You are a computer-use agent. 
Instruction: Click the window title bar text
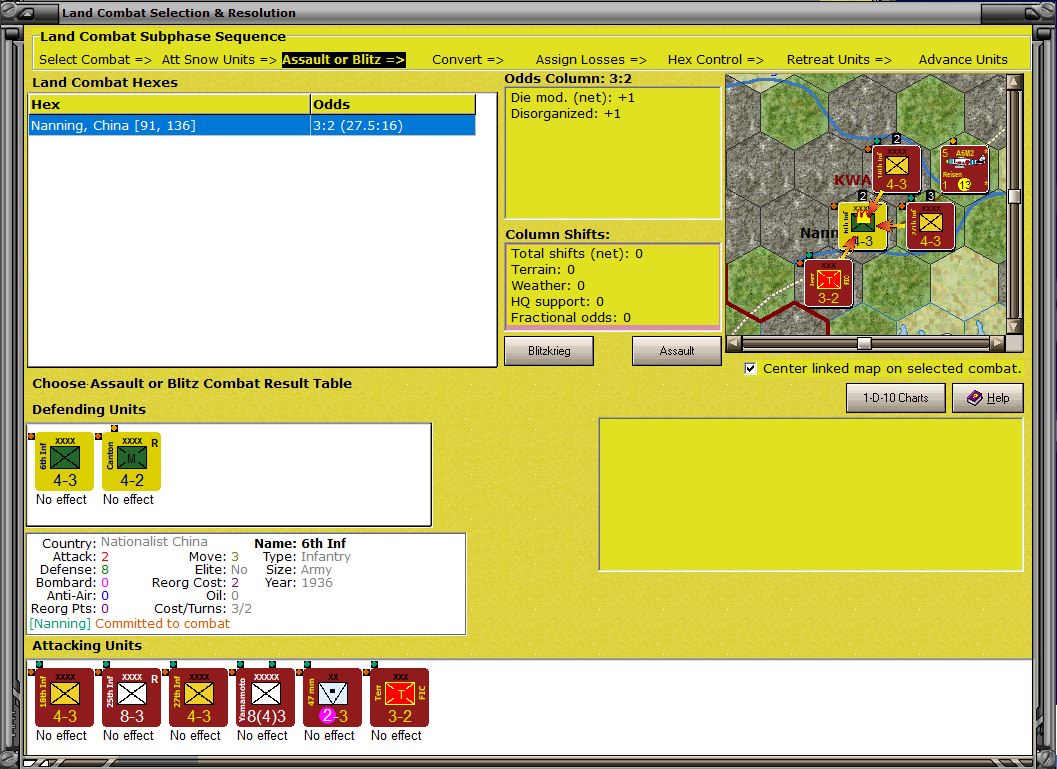(x=179, y=13)
